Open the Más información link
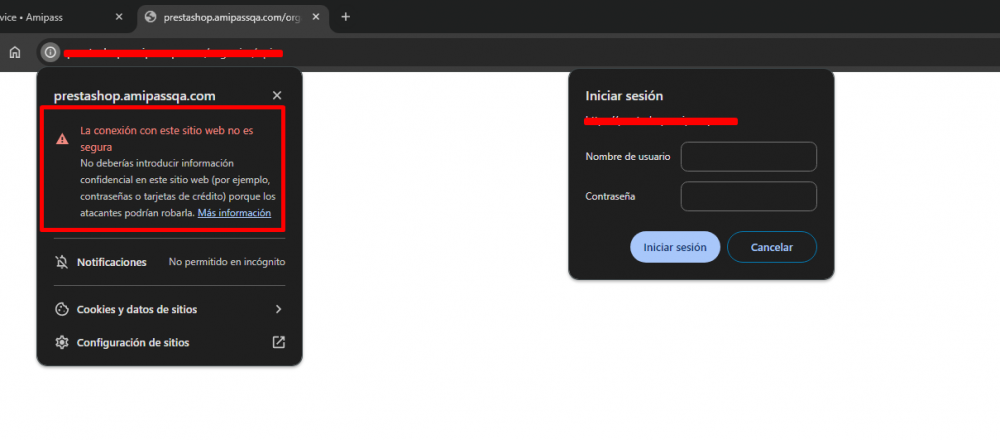This screenshot has height=440, width=1000. point(234,213)
